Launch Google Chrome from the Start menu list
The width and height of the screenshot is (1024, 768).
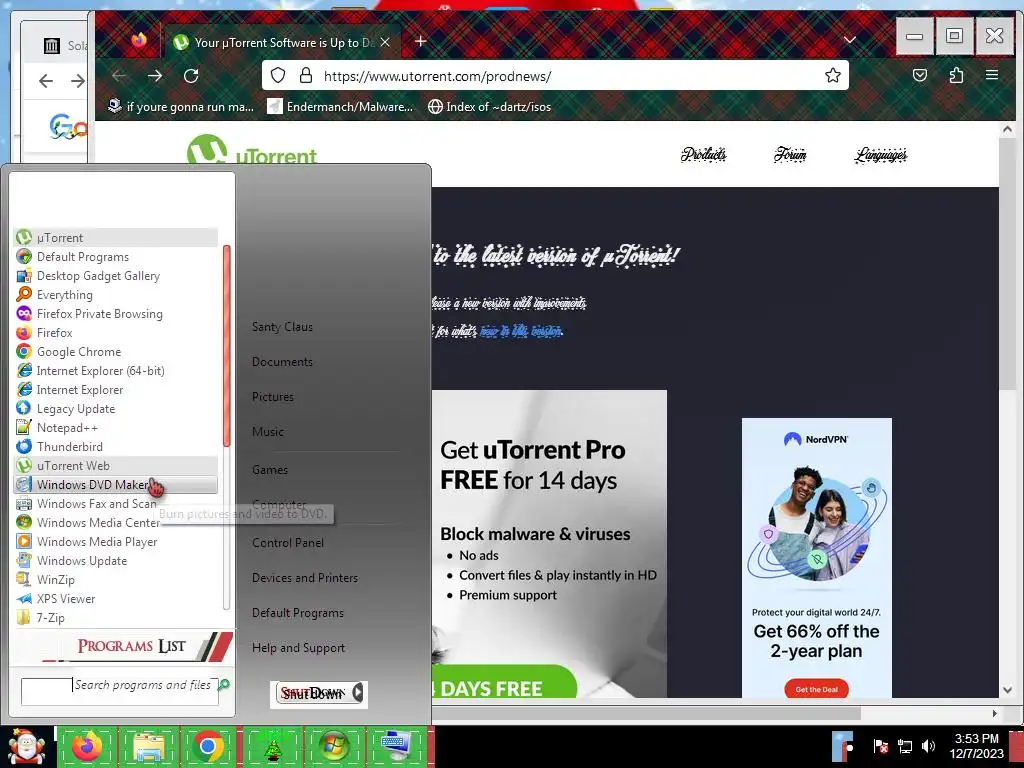116,351
